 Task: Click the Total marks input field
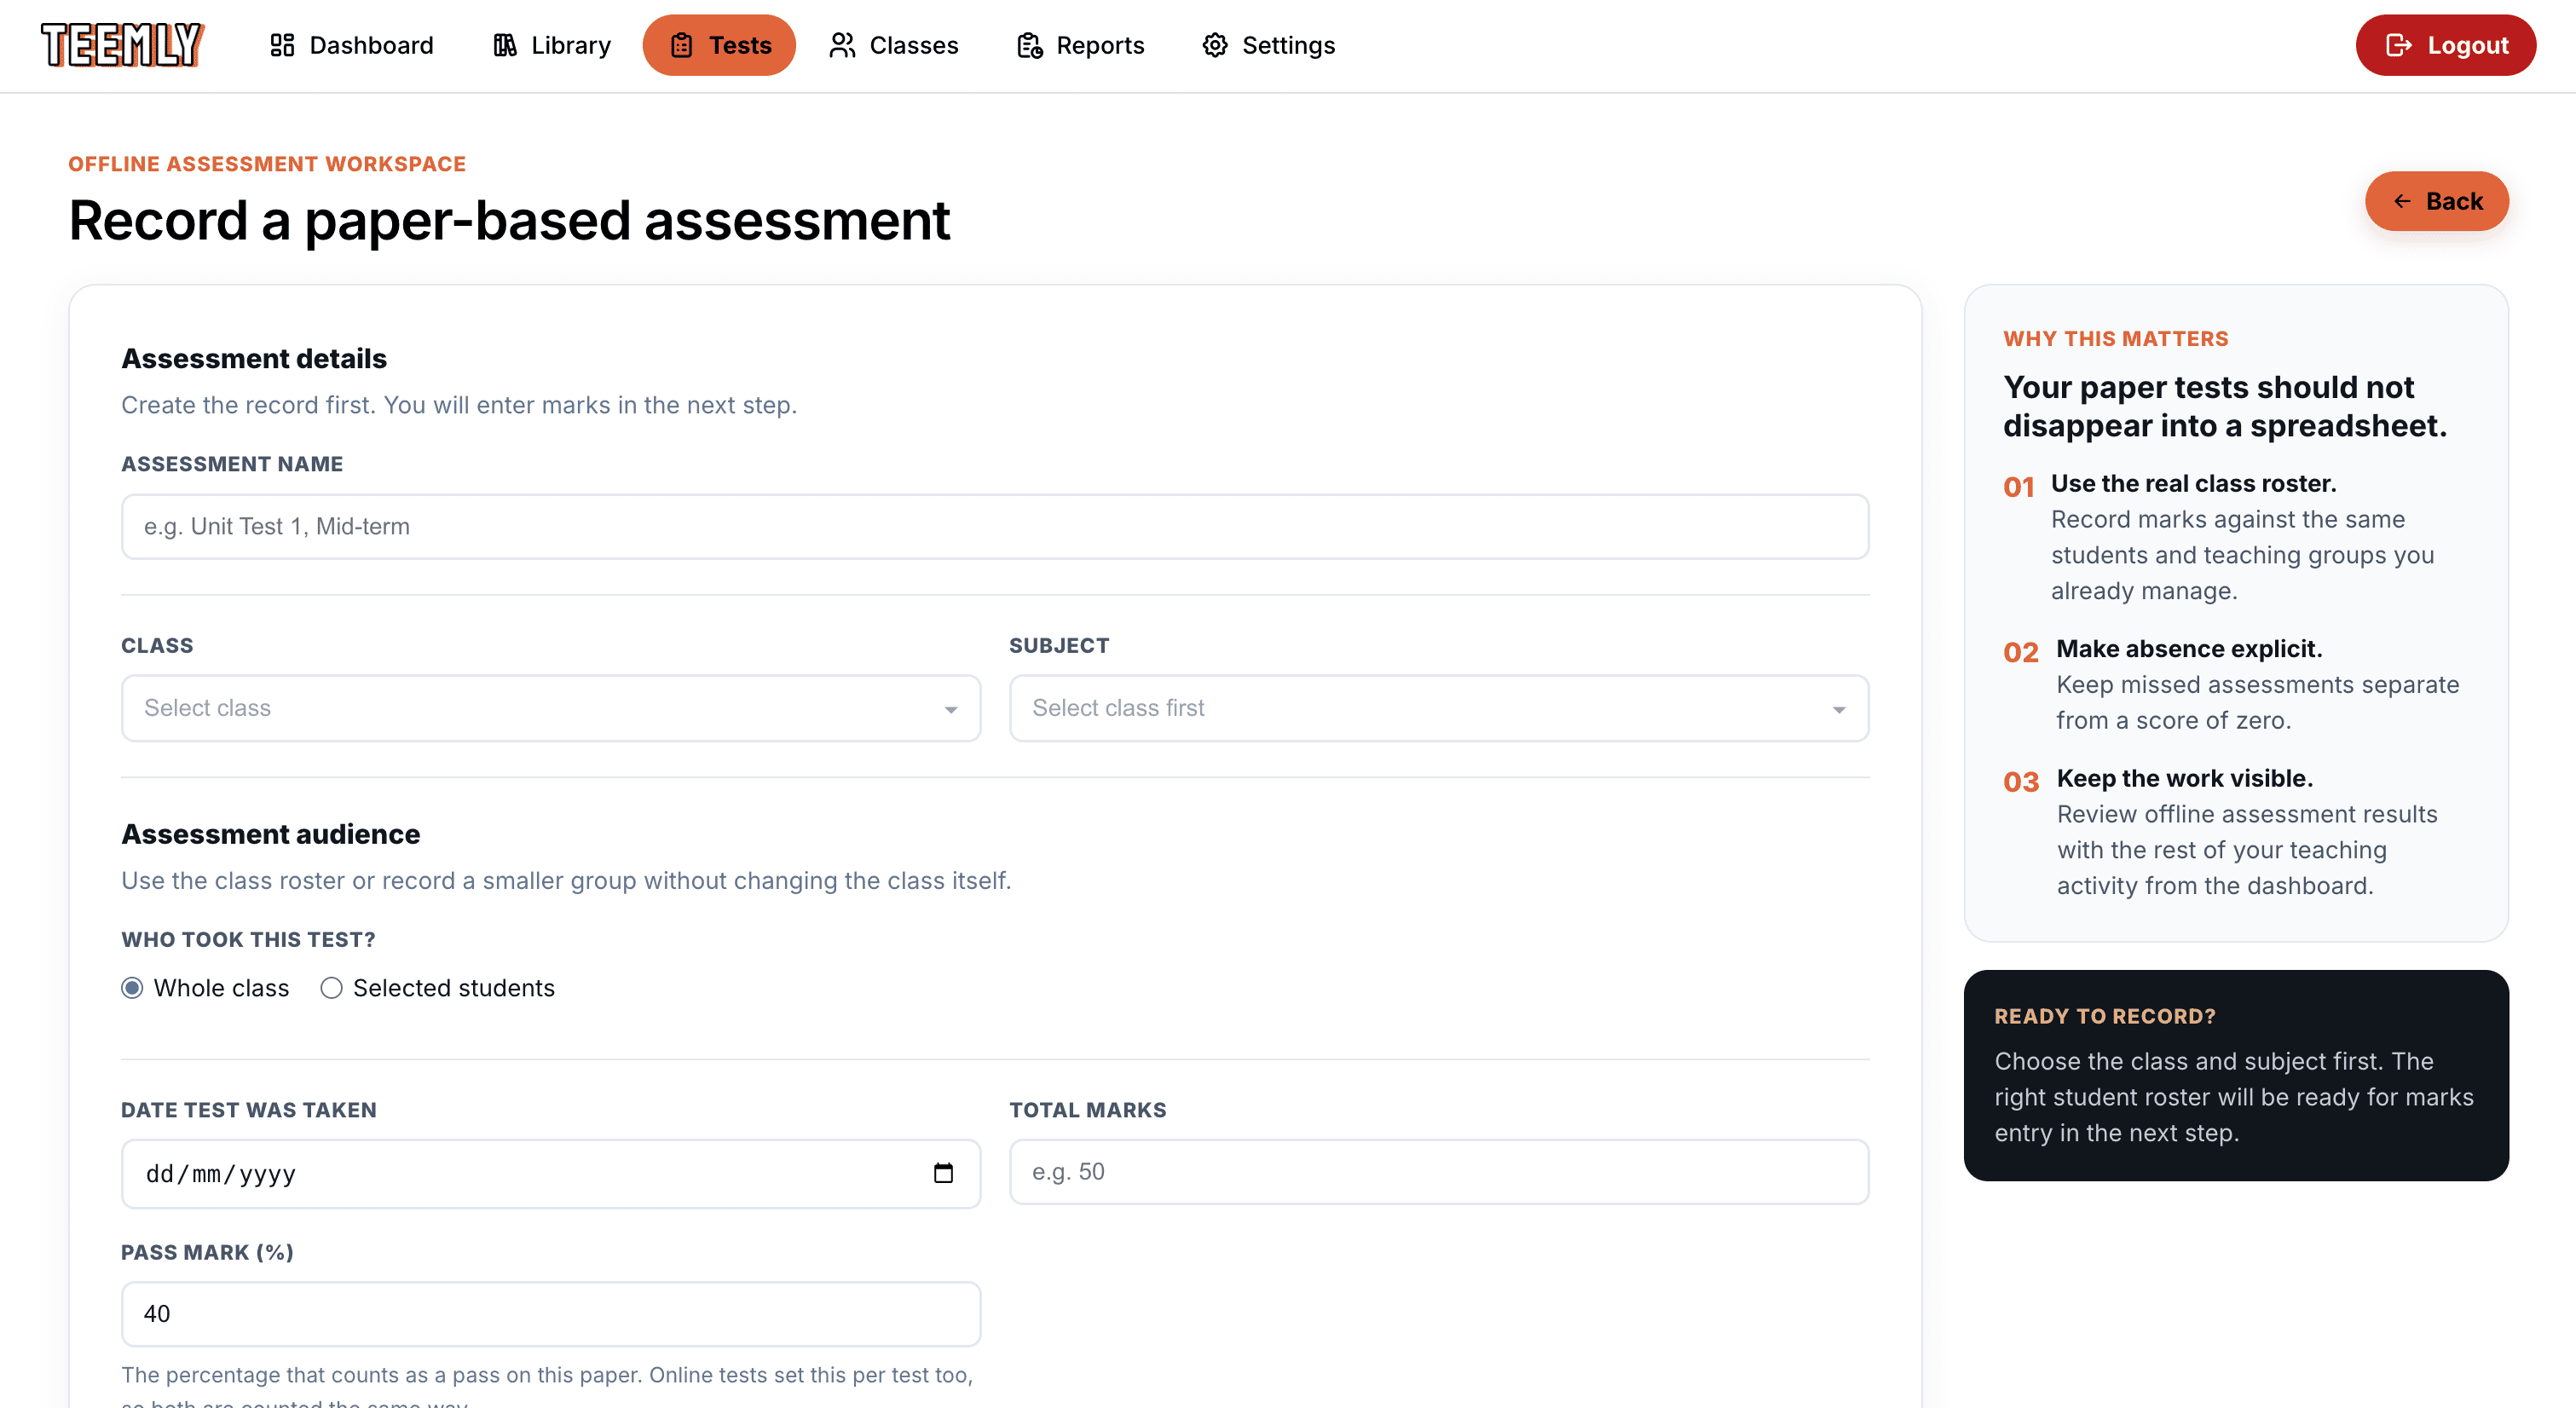pyautogui.click(x=1439, y=1172)
